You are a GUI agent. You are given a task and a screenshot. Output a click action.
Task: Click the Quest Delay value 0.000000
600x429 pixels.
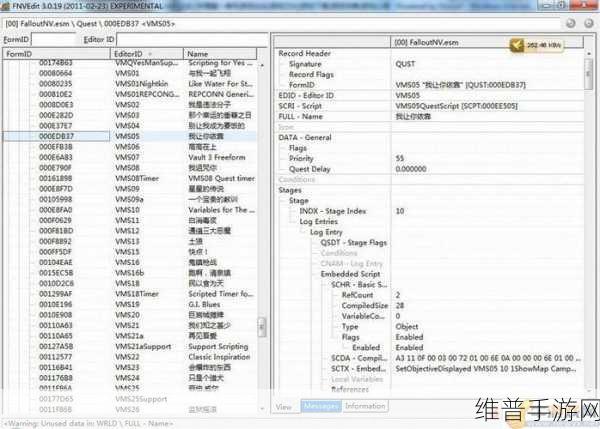[411, 169]
